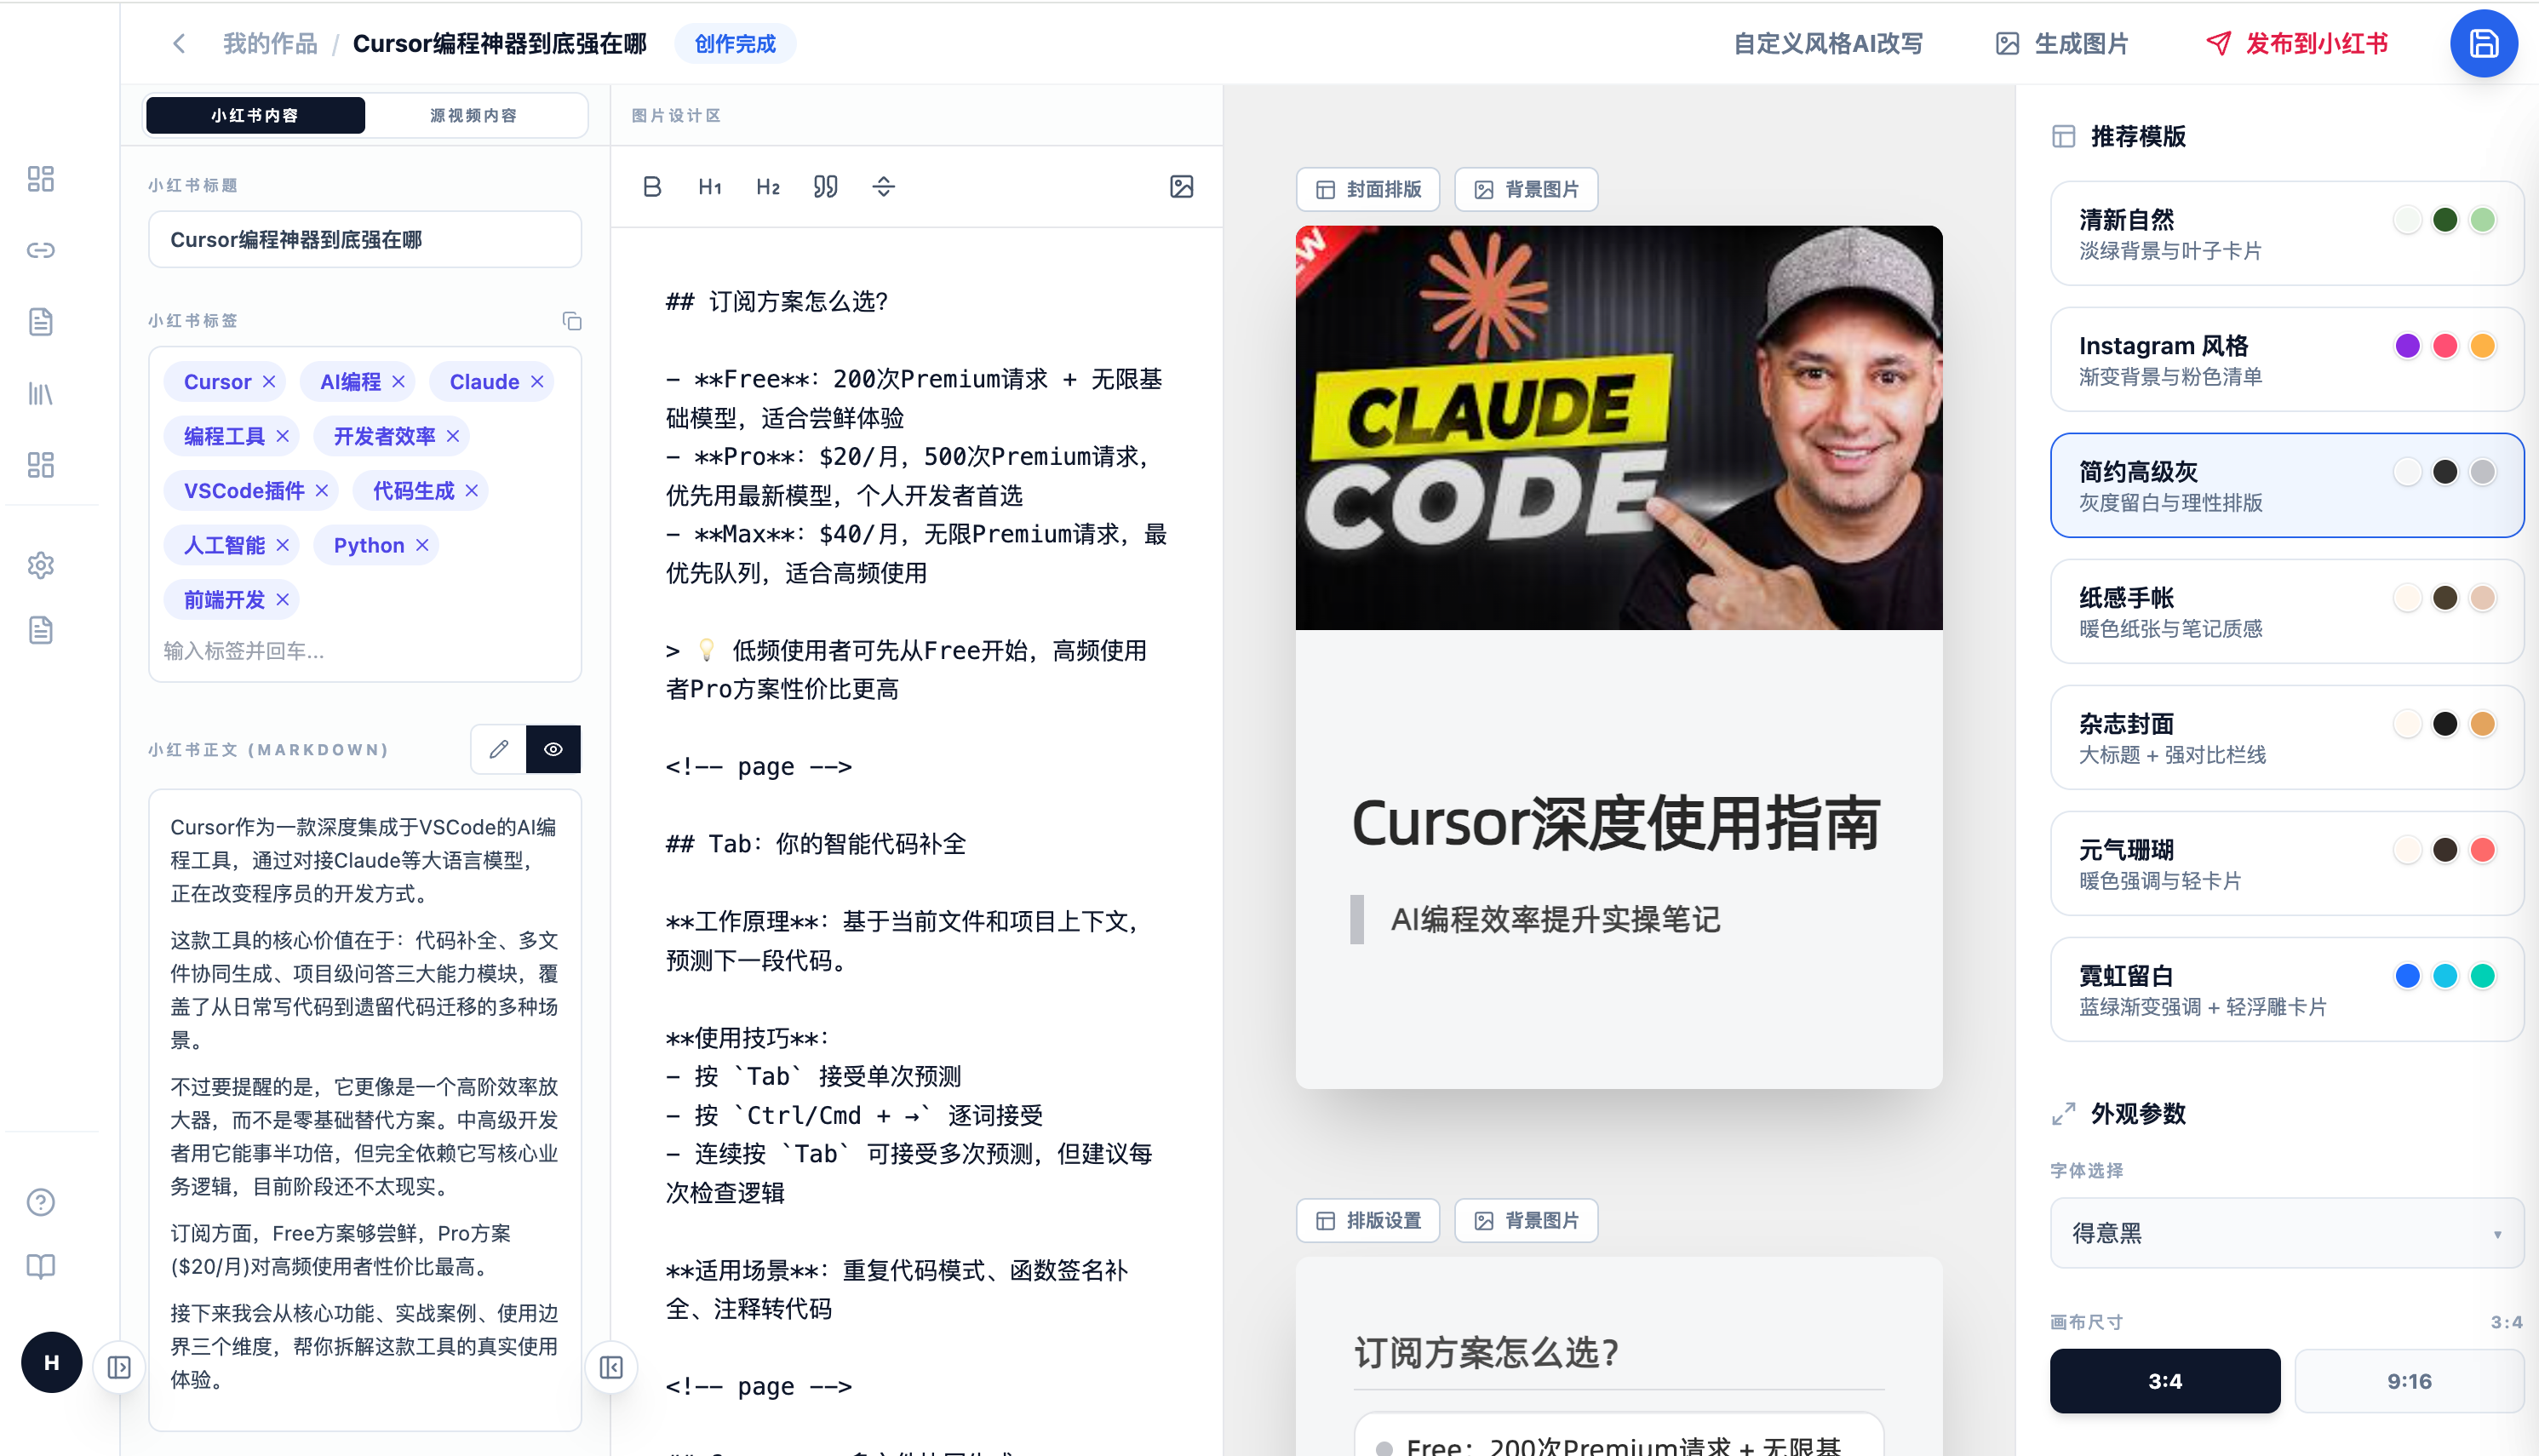Toggle markdown preview eye icon
The image size is (2539, 1456).
[553, 749]
